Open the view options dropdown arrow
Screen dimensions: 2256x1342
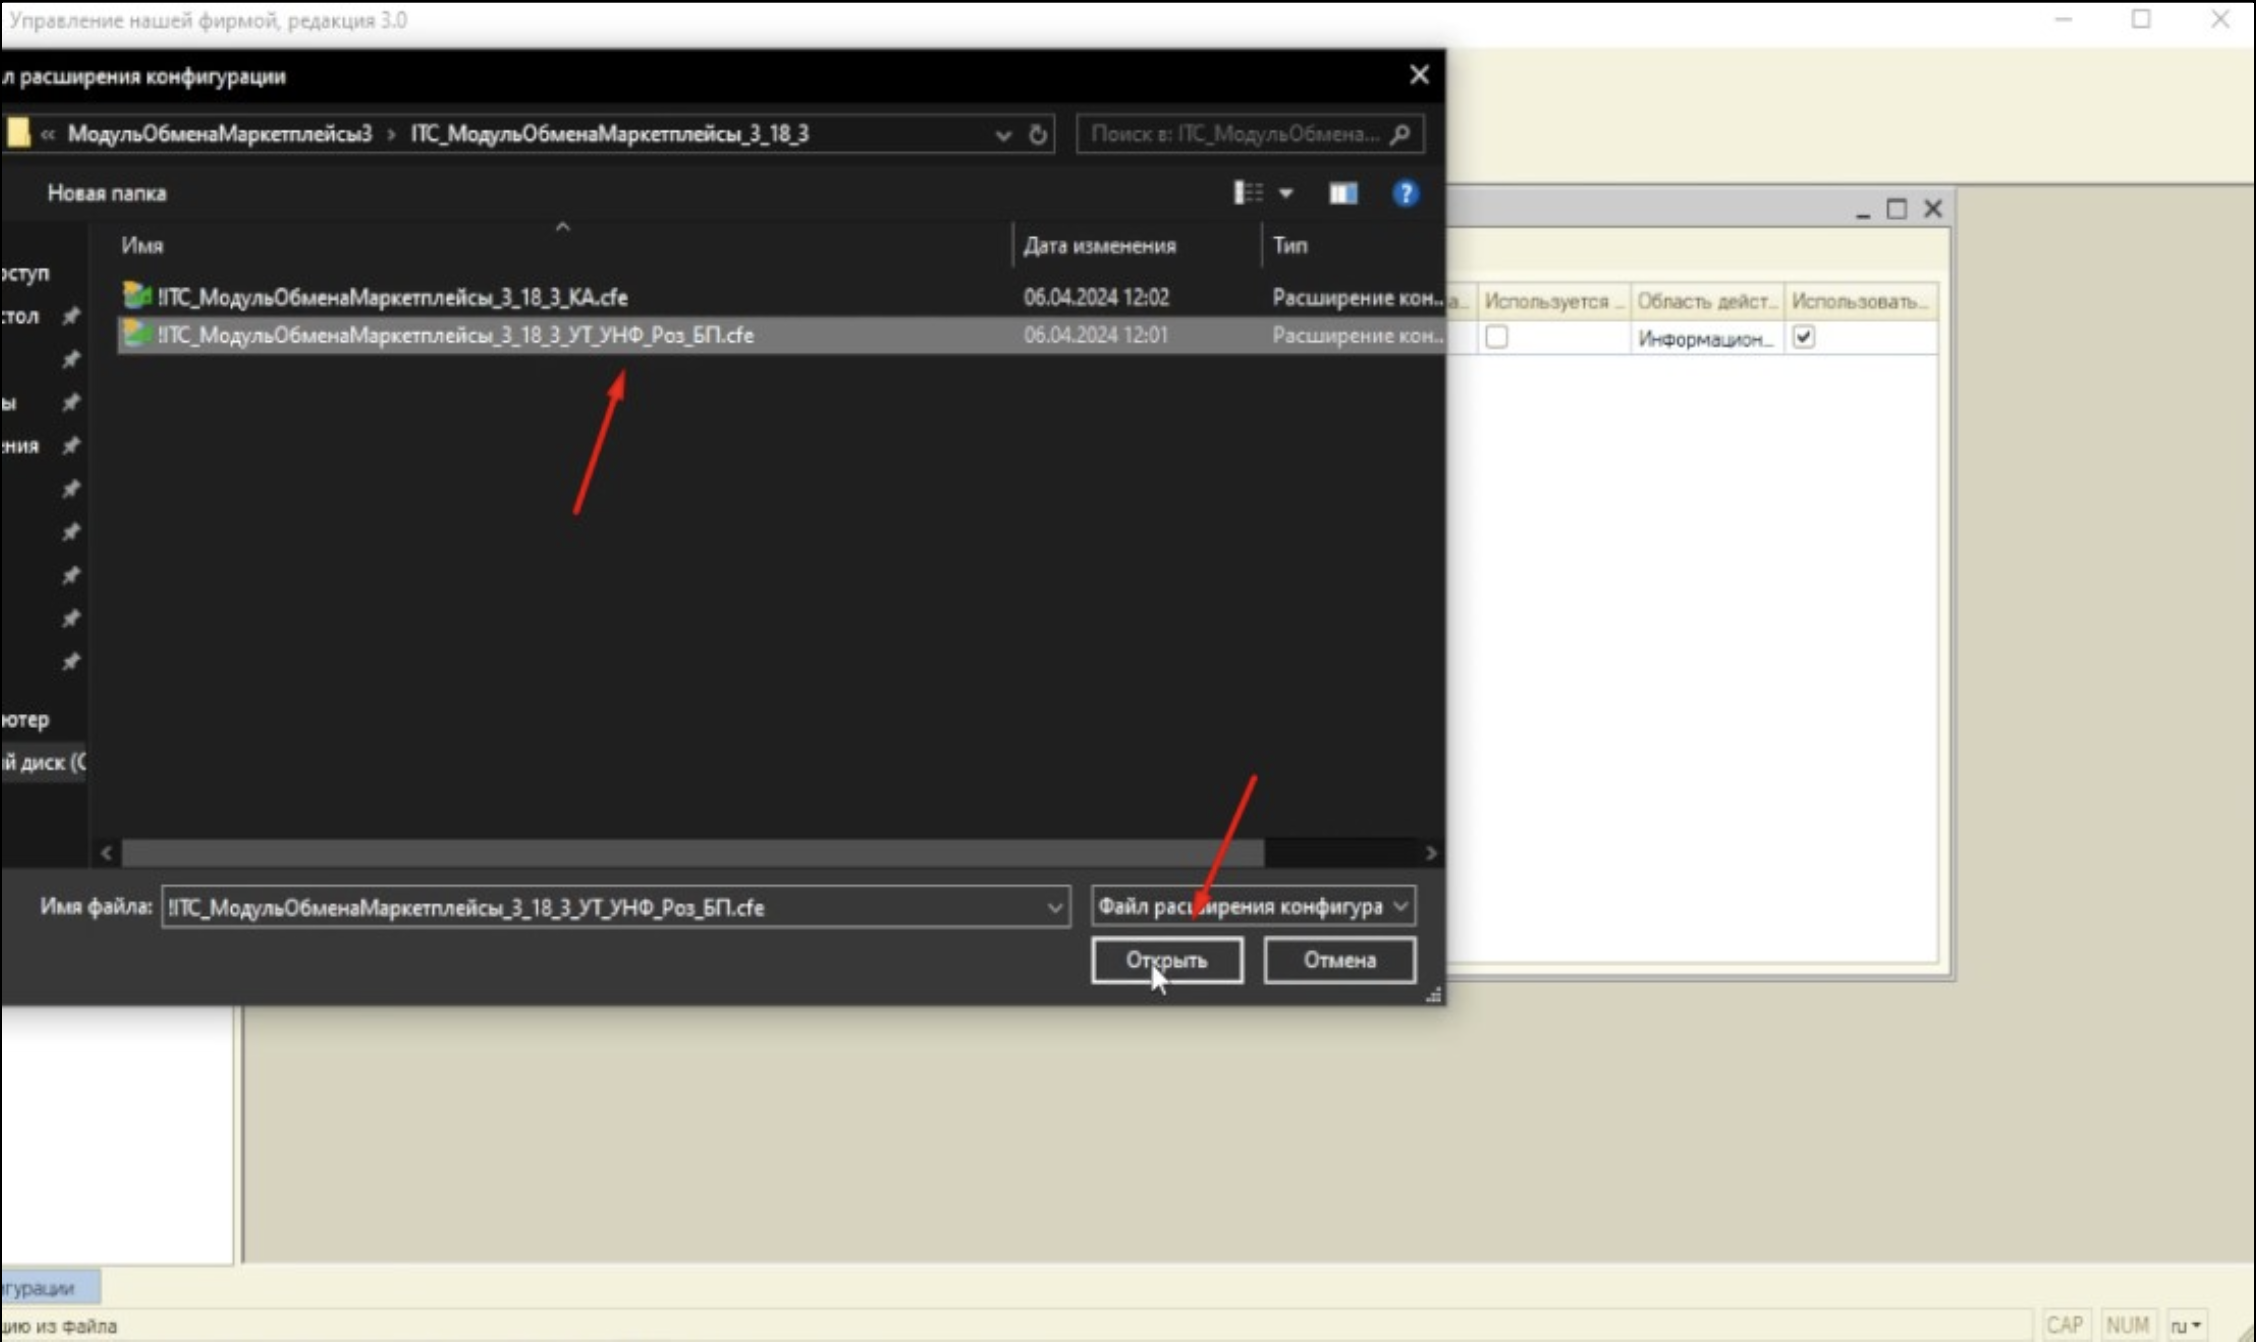pos(1286,193)
